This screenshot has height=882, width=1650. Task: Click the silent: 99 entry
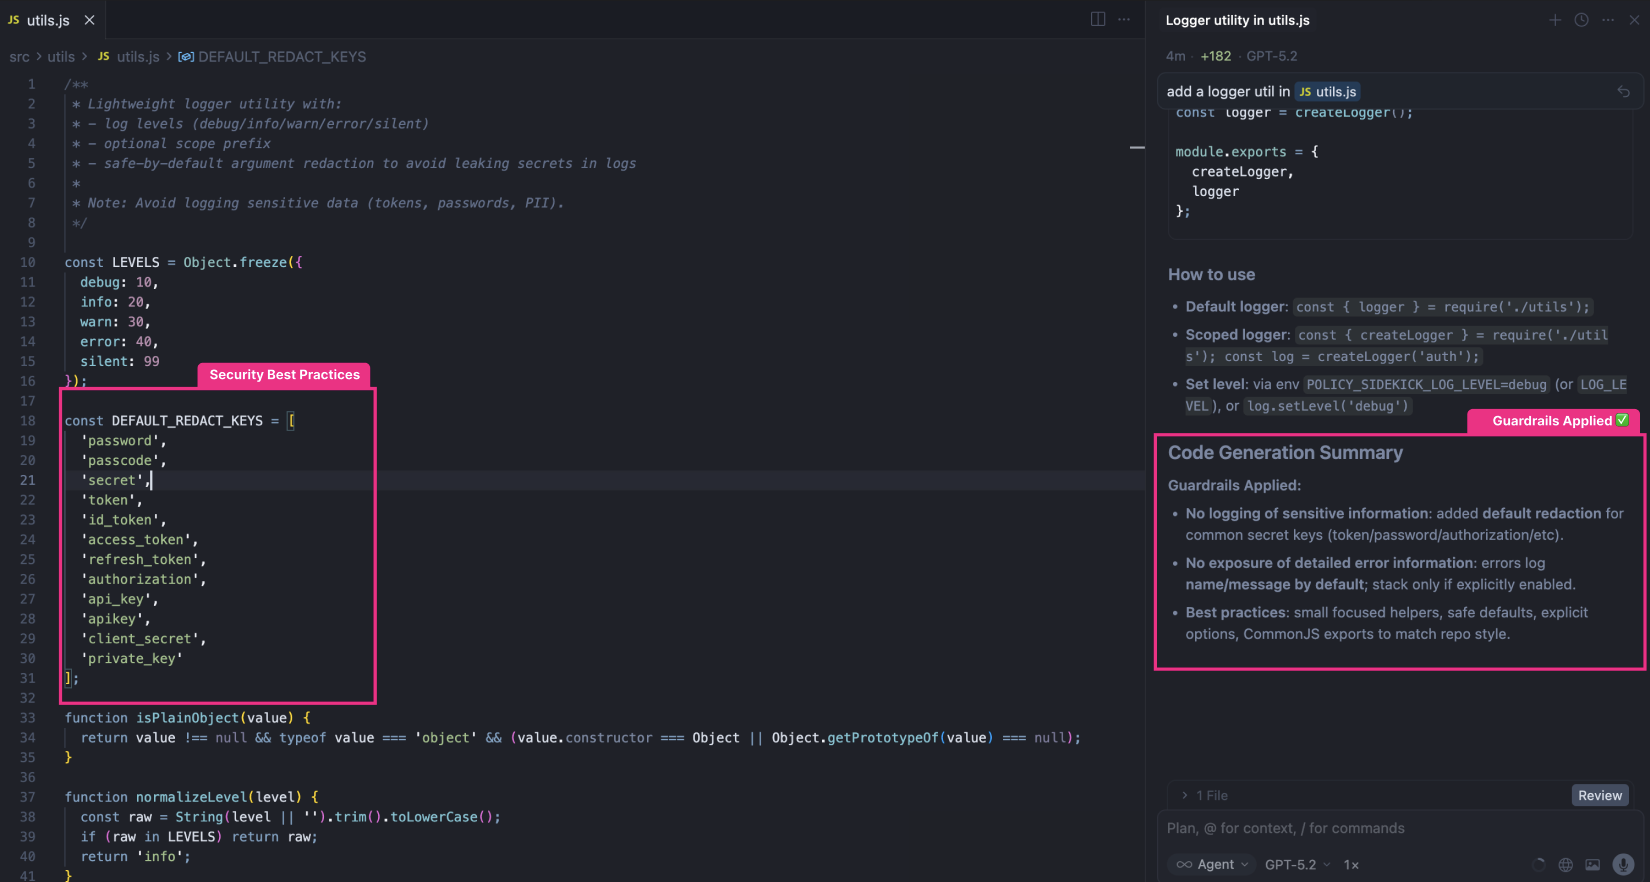120,361
